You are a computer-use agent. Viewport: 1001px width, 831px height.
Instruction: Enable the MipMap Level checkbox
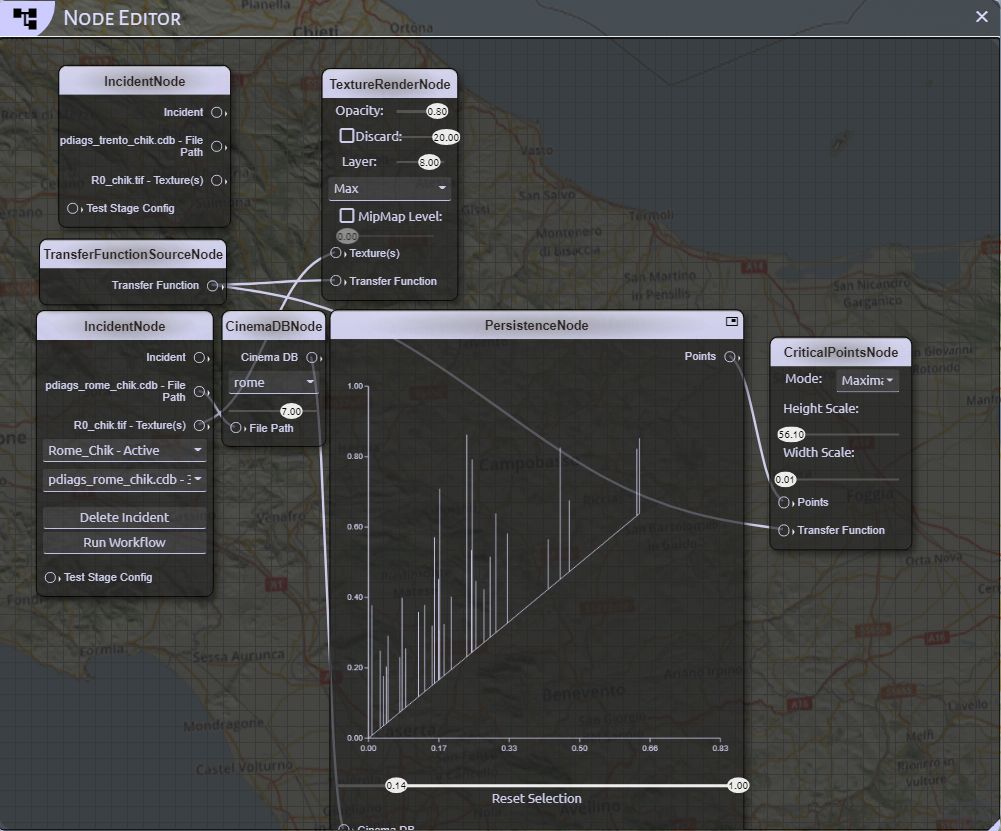tap(347, 215)
